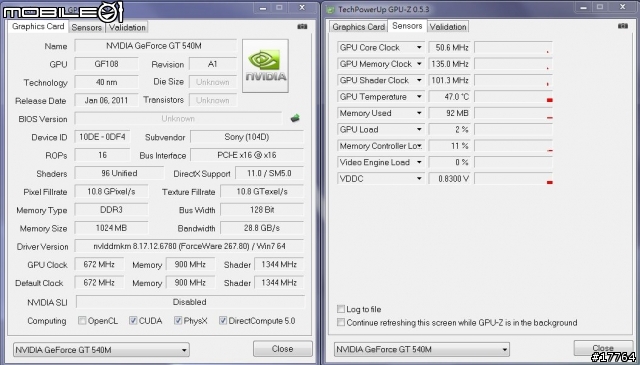Open GPU Shader Clock sensor dropdown
Viewport: 640px width, 365px height.
419,80
